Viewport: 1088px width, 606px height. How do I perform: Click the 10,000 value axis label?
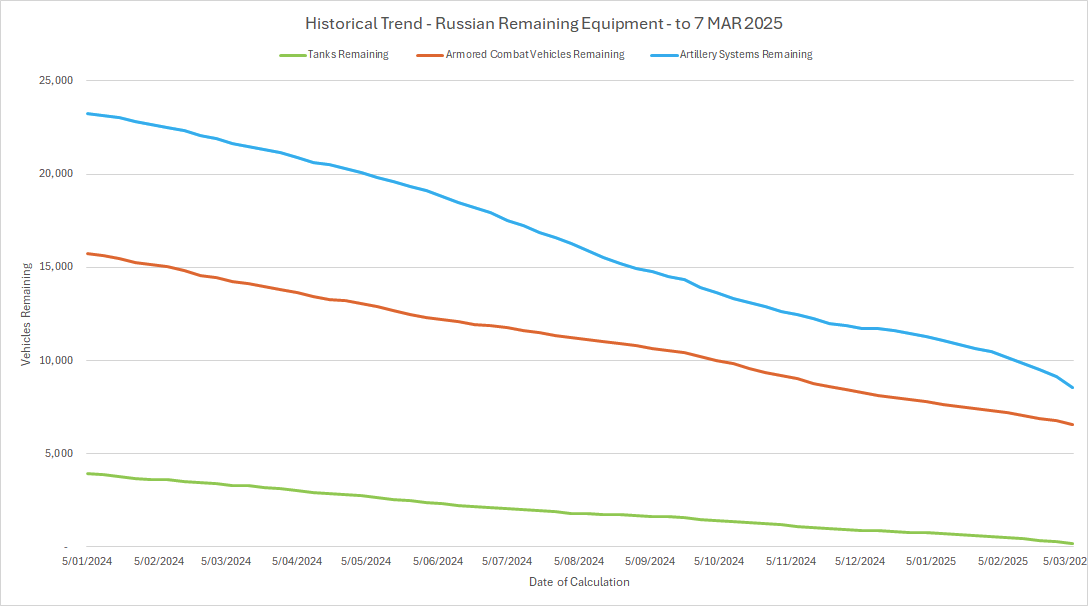tap(54, 360)
